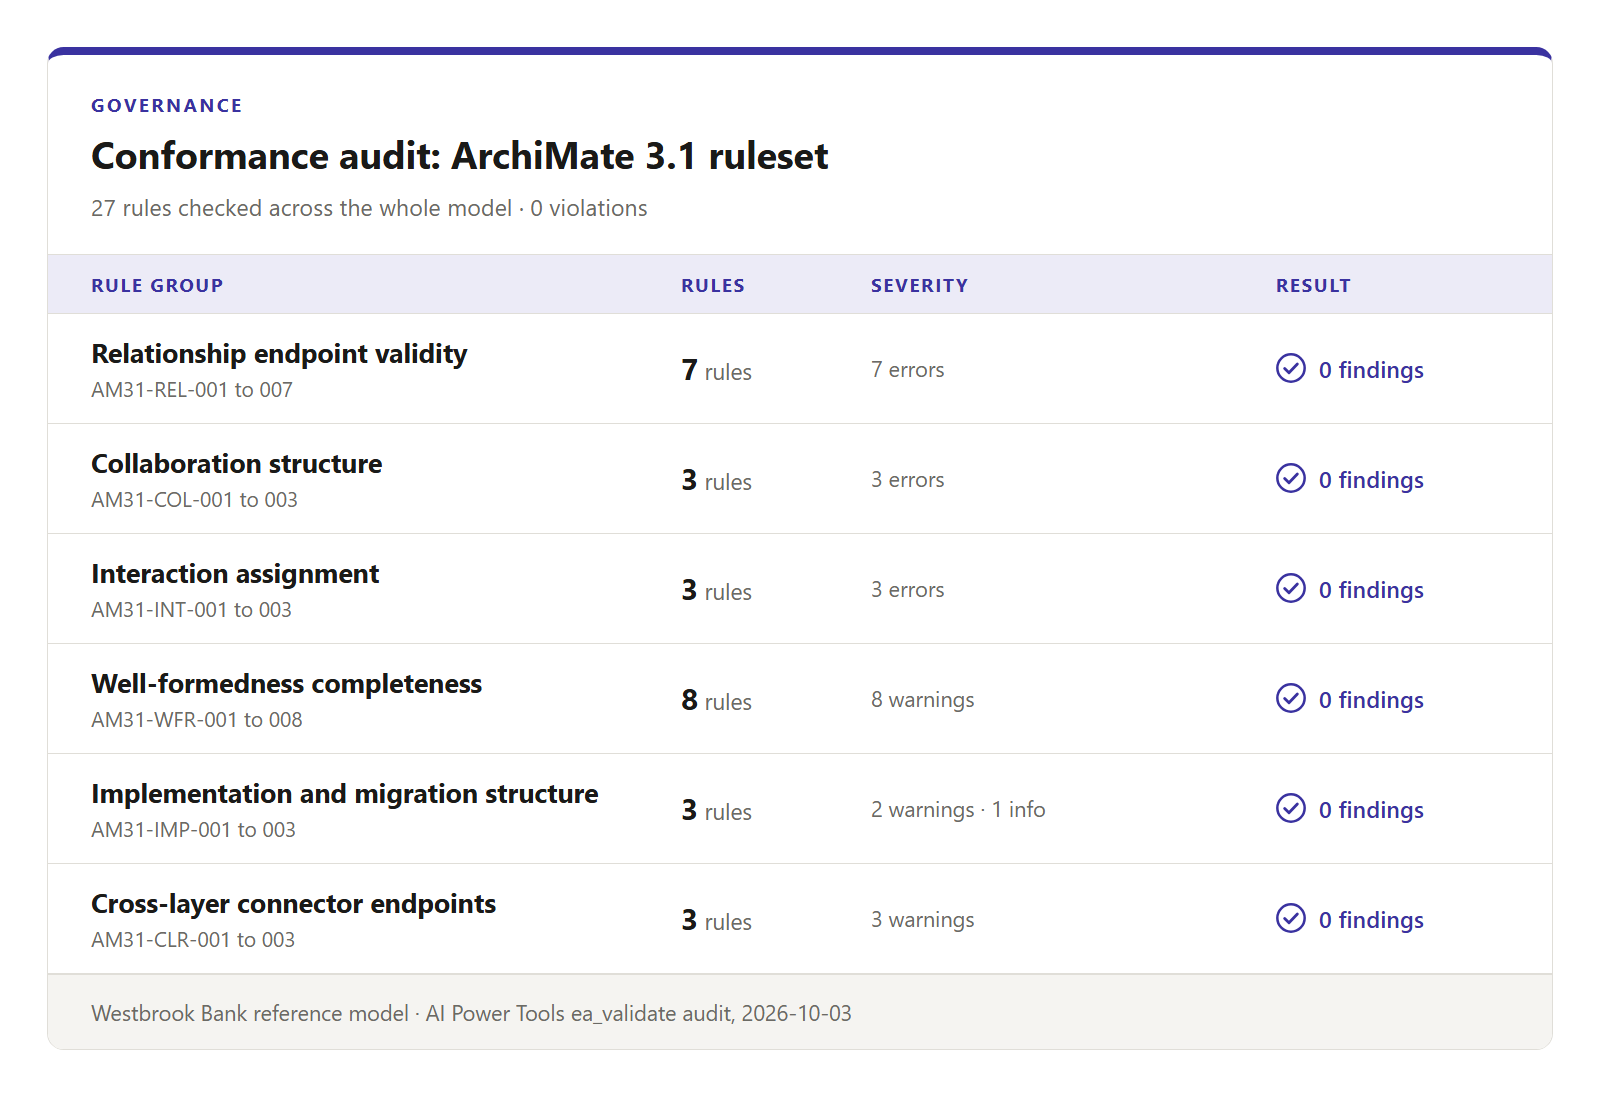
Task: Click rule ID range 'AM31-INT-001 to 003'
Action: (191, 610)
